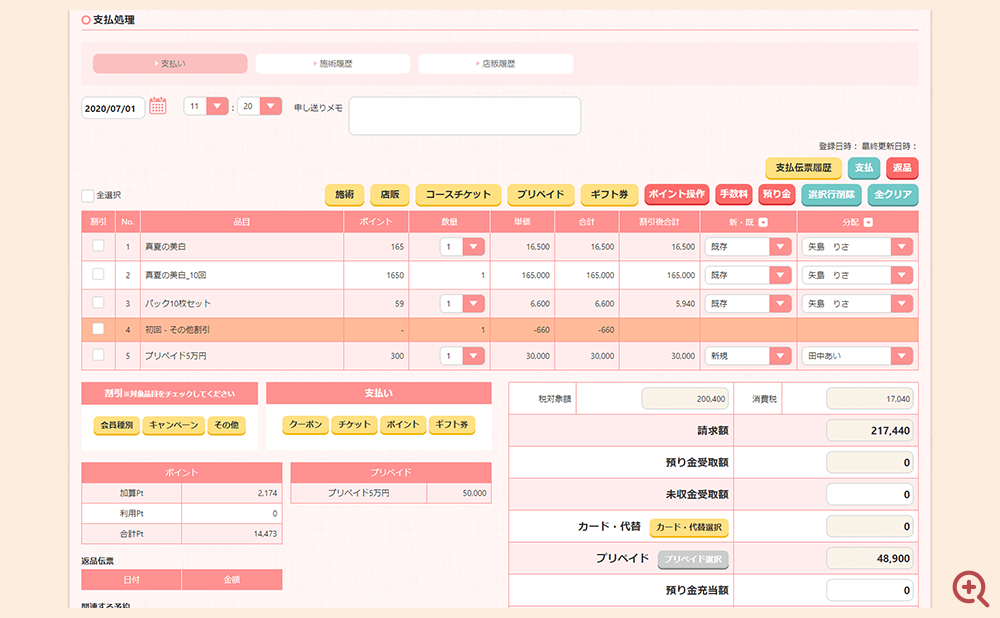Open quantity dropdown for パック10枚セット
This screenshot has height=618, width=1000.
coord(473,304)
